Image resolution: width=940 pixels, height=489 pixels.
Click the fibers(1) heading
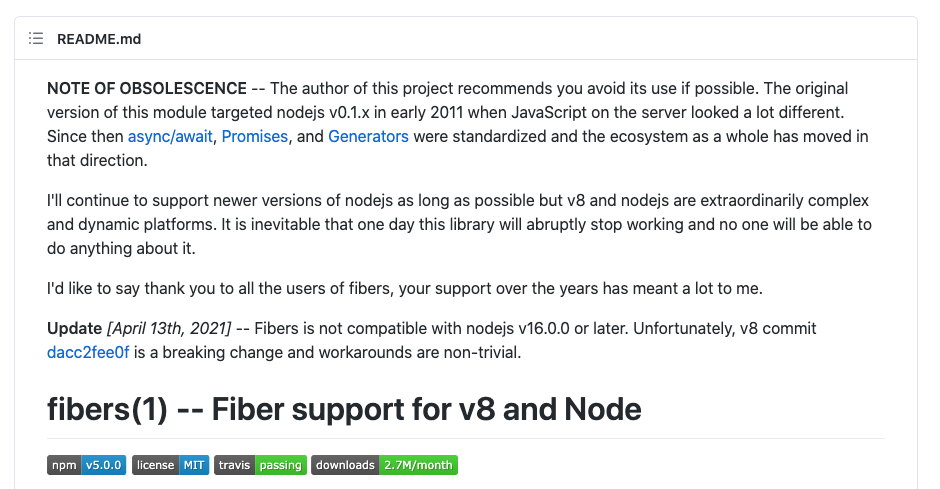coord(344,409)
